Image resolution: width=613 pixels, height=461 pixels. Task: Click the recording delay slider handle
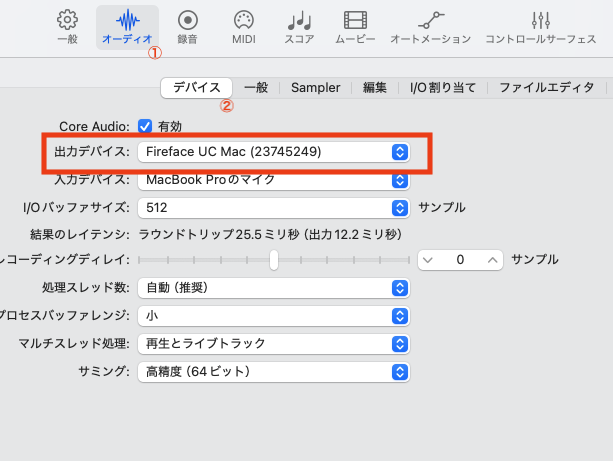pos(273,260)
